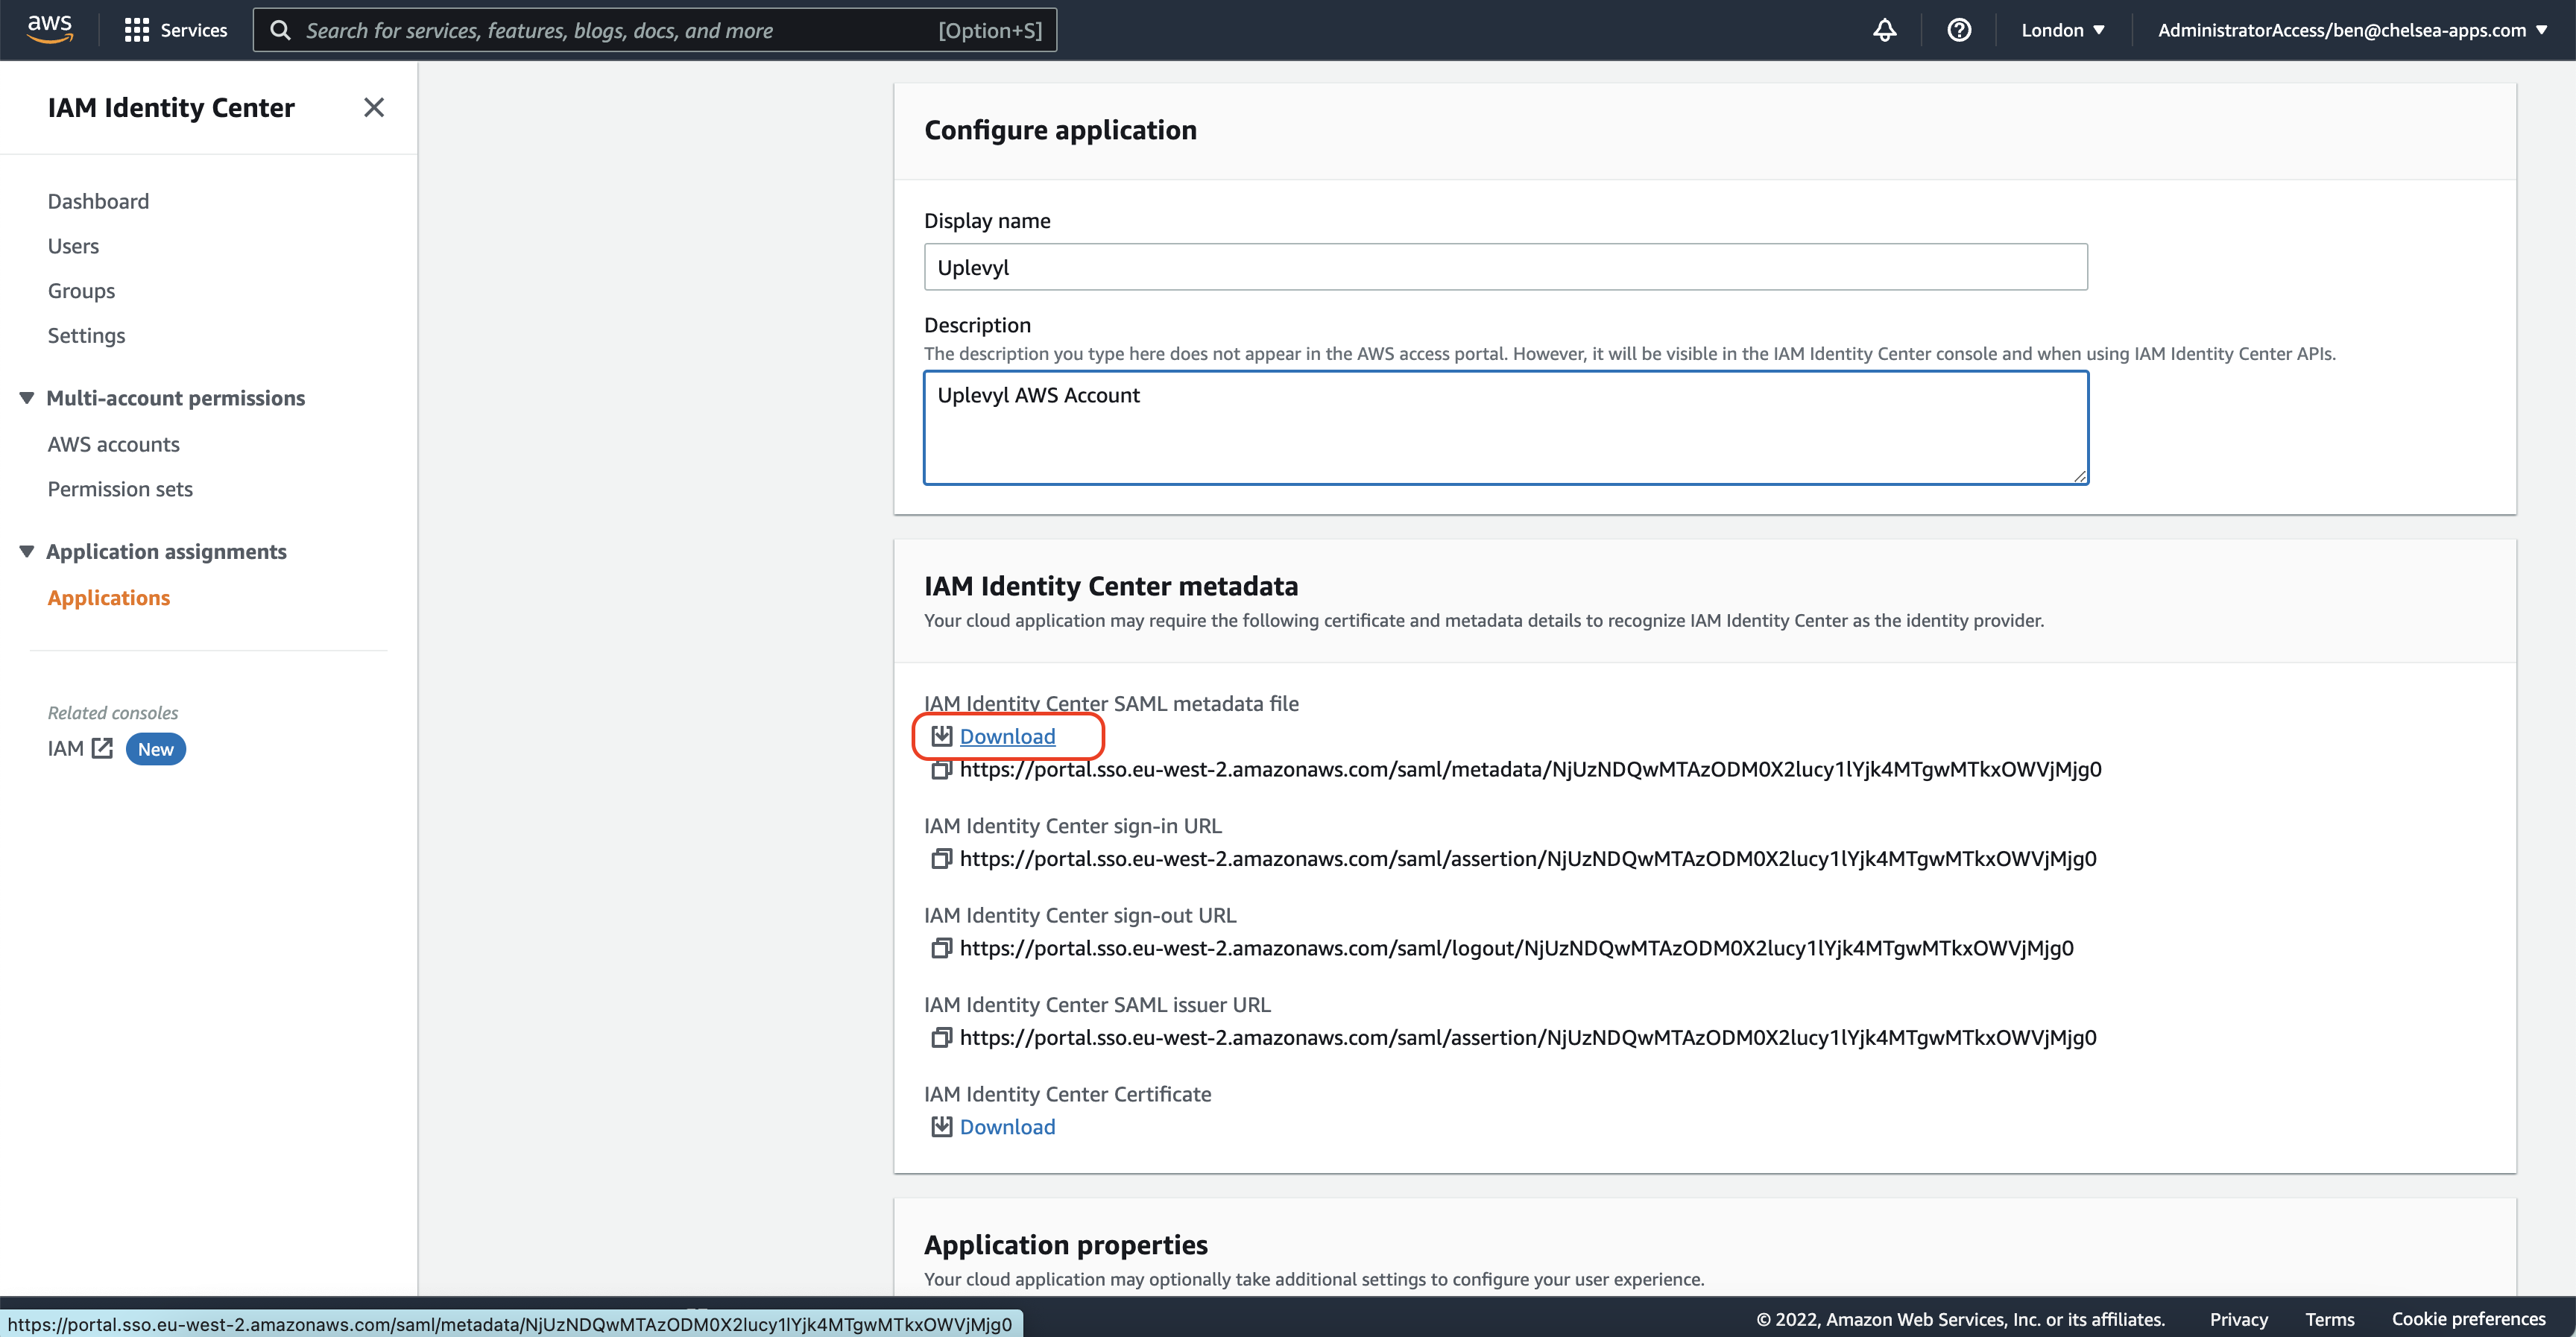2576x1337 pixels.
Task: Open the help question mark icon
Action: pos(1959,30)
